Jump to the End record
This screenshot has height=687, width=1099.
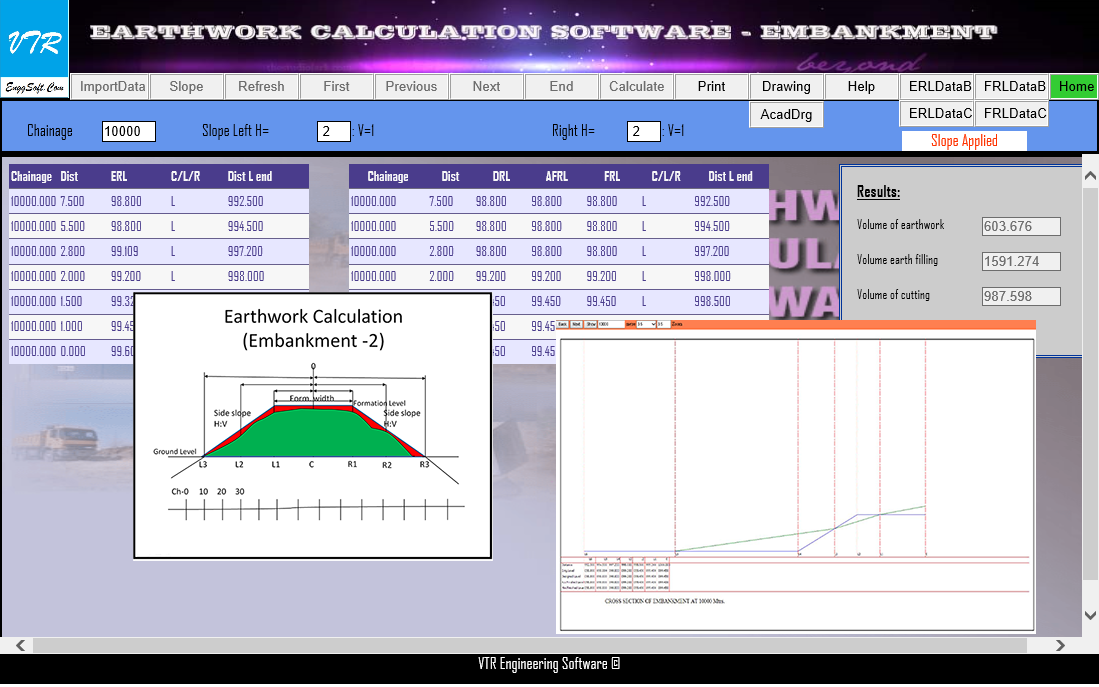[561, 87]
